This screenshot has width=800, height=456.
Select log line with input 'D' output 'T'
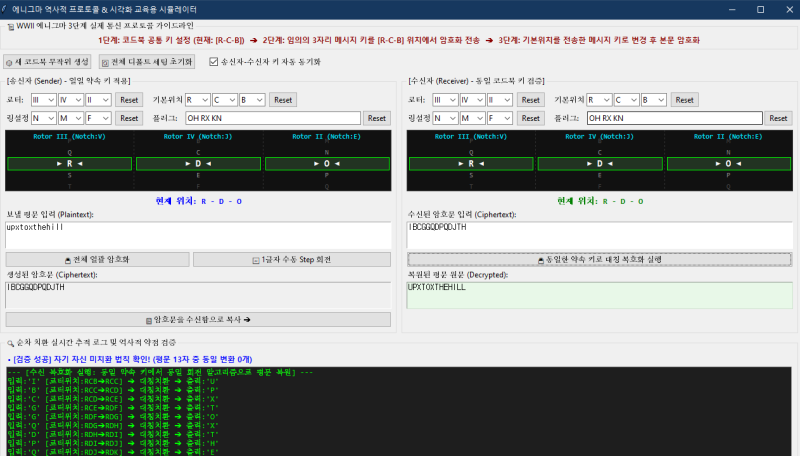(113, 434)
